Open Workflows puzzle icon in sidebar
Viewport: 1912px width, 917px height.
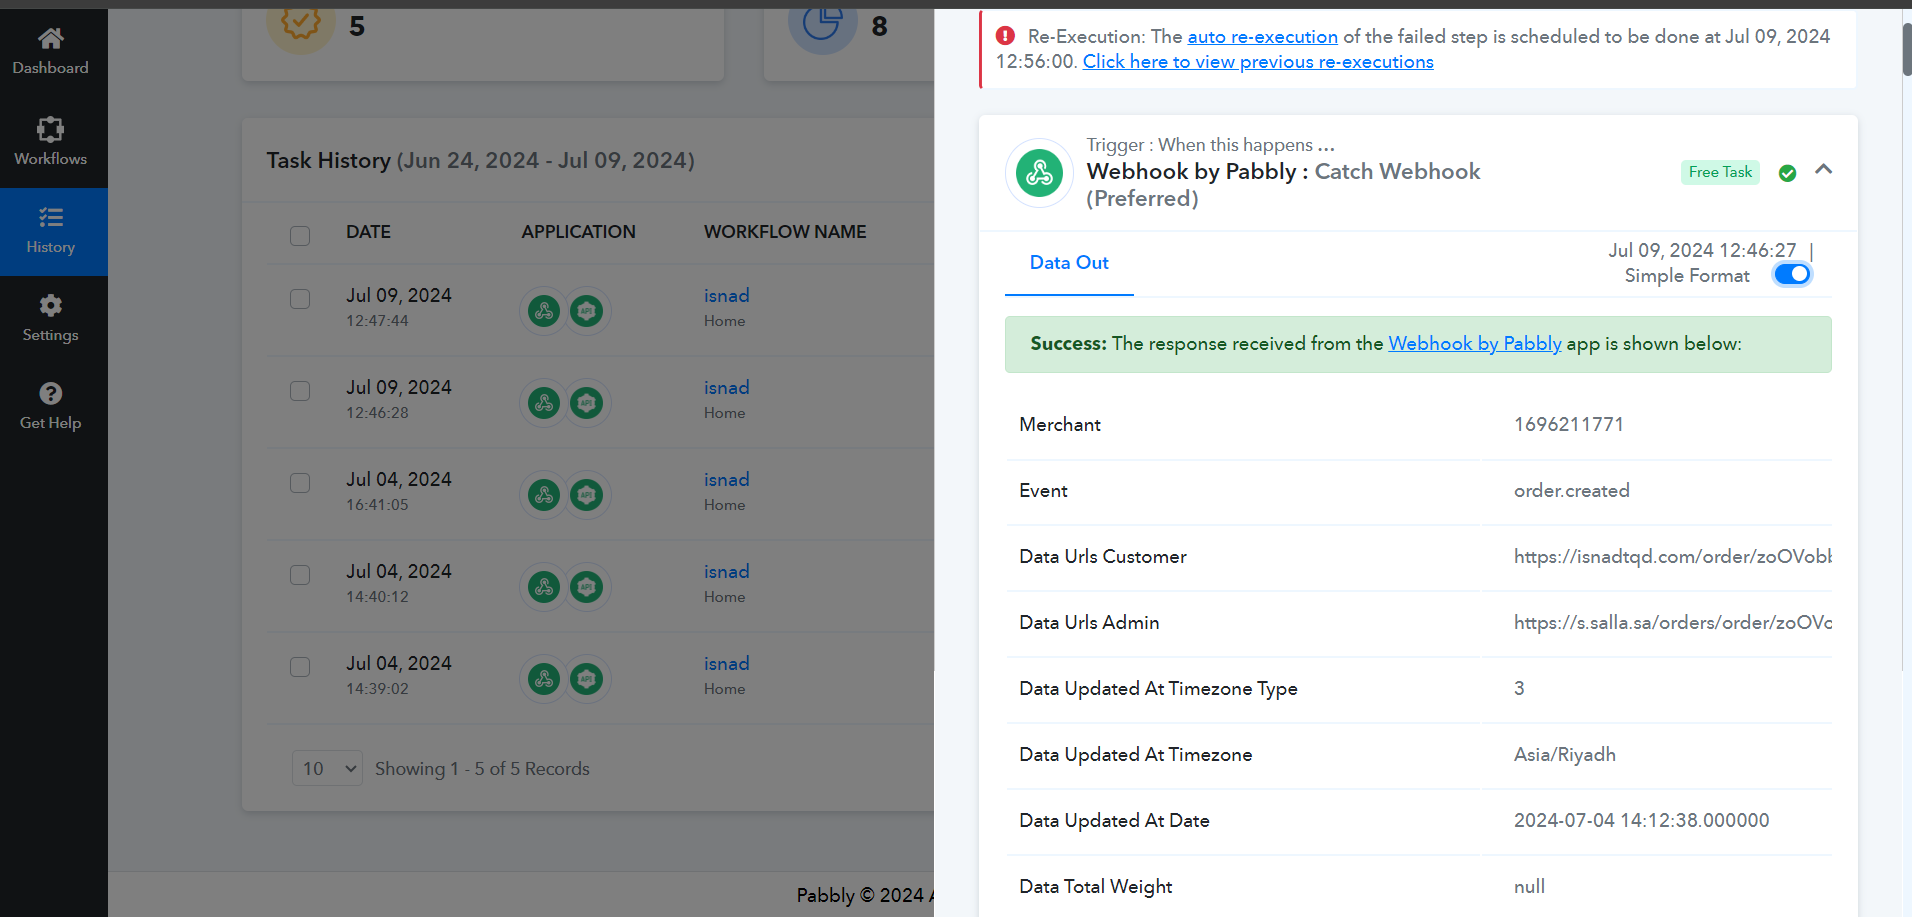click(x=51, y=129)
